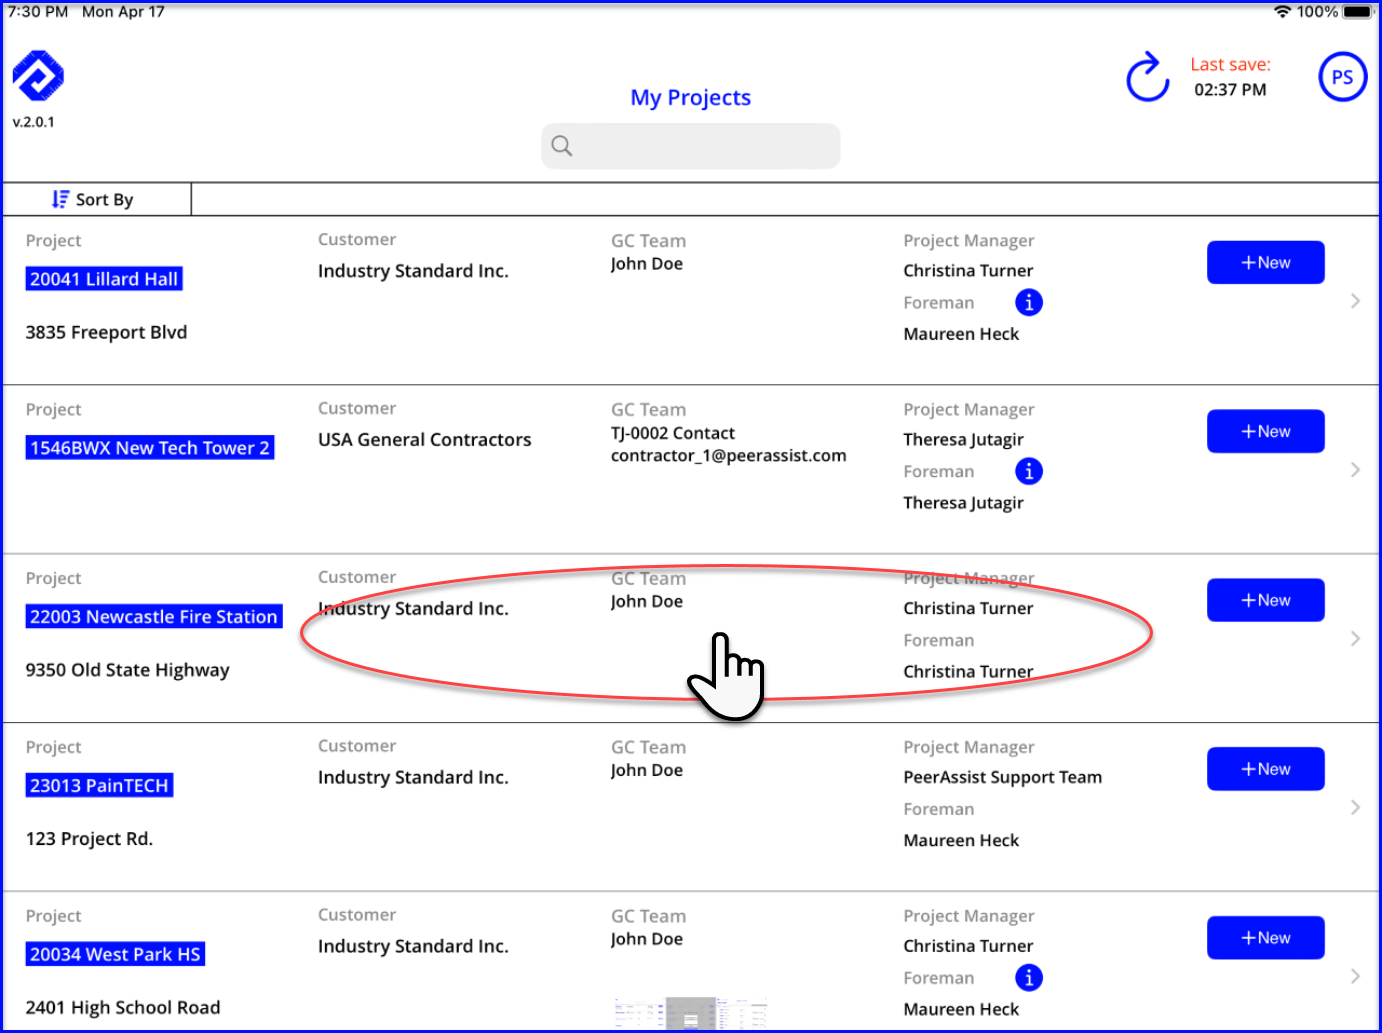Add new entry for 20041 Lillard Hall
This screenshot has width=1382, height=1033.
[x=1265, y=262]
